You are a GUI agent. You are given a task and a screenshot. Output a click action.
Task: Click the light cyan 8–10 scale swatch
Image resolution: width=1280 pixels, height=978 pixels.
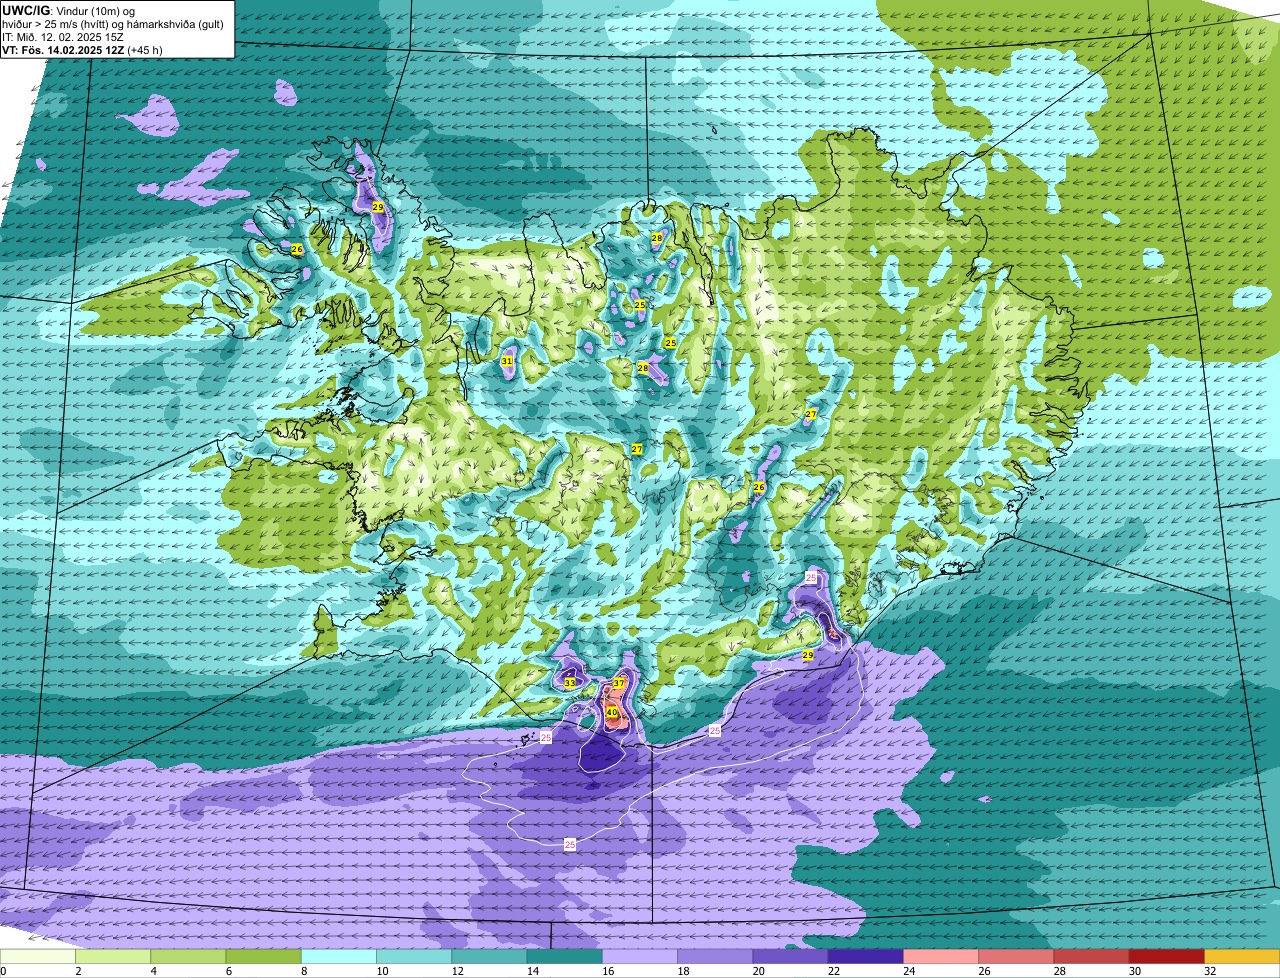coord(339,957)
